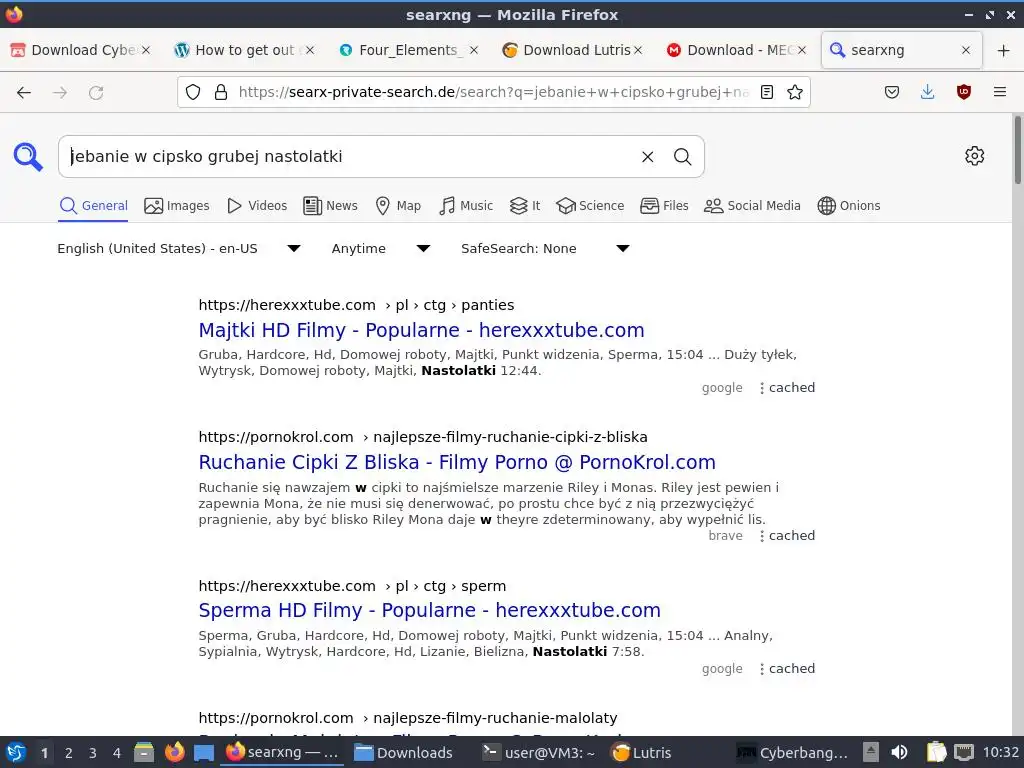This screenshot has width=1024, height=768.
Task: Switch to workspace 3
Action: coord(92,753)
